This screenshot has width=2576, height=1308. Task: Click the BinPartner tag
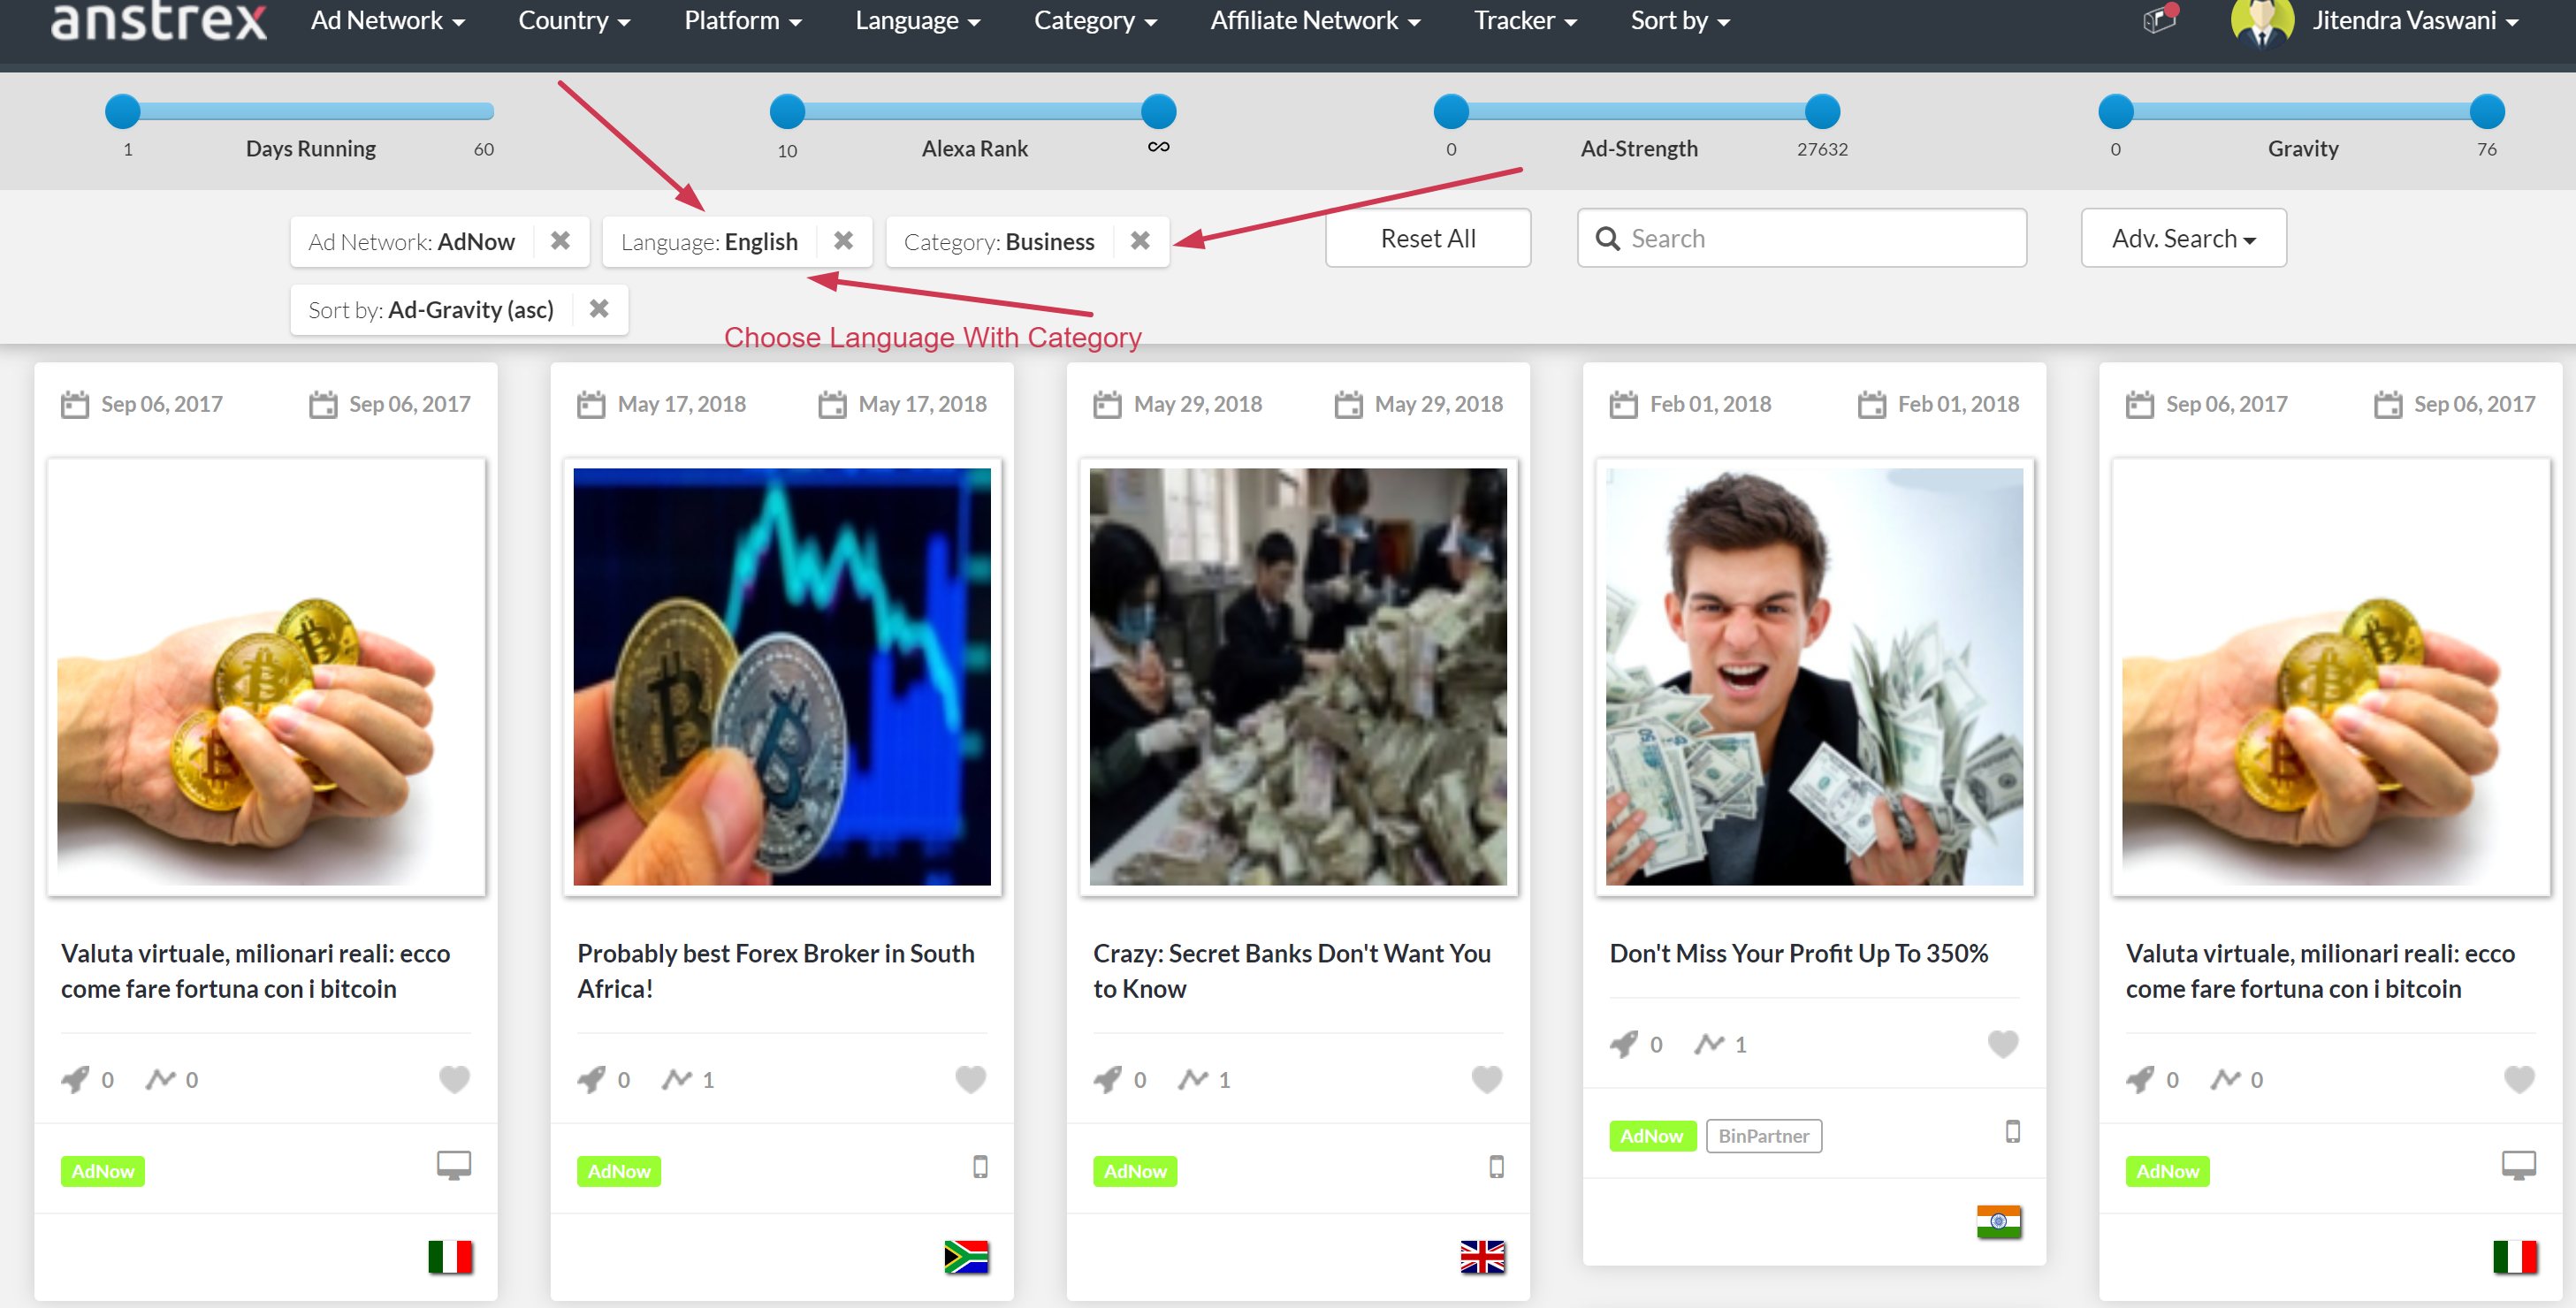click(x=1763, y=1136)
